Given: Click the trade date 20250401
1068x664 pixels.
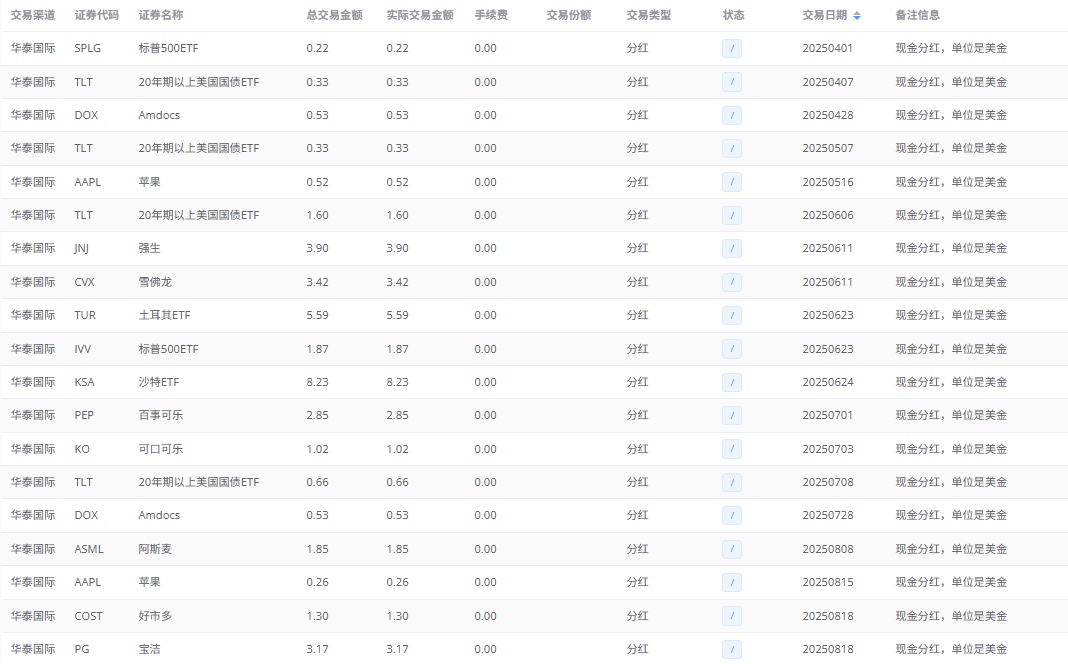Looking at the screenshot, I should (x=828, y=48).
